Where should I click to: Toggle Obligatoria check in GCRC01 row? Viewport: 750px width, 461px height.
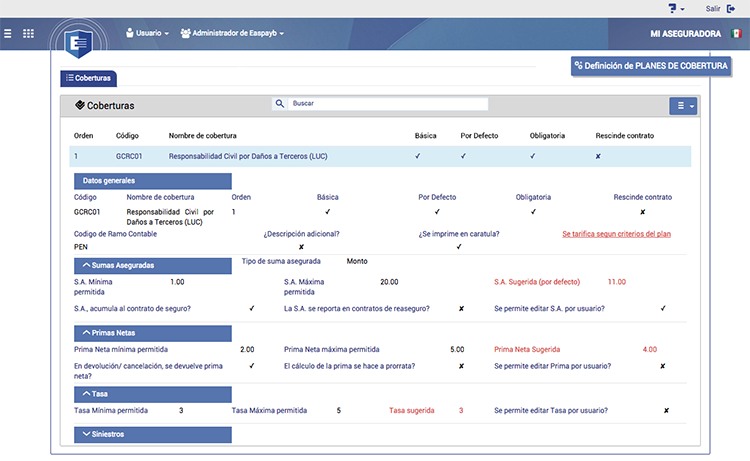click(532, 156)
